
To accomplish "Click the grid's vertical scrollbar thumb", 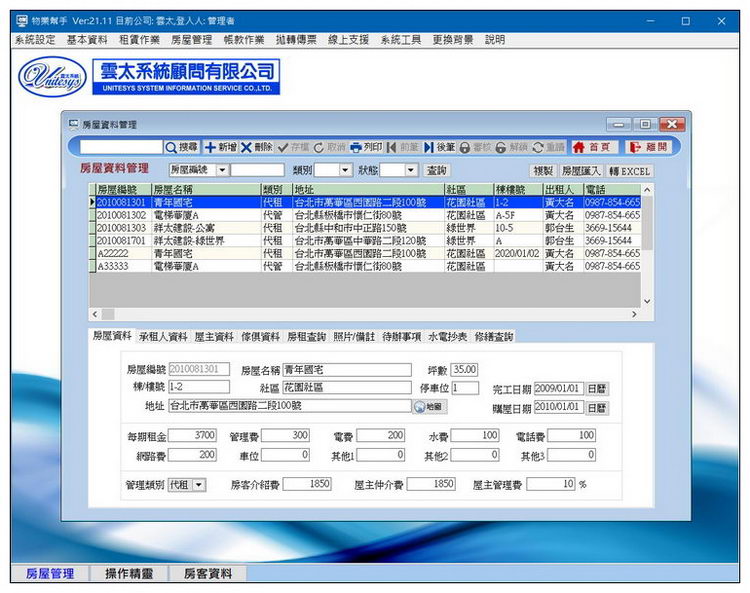I will [647, 222].
